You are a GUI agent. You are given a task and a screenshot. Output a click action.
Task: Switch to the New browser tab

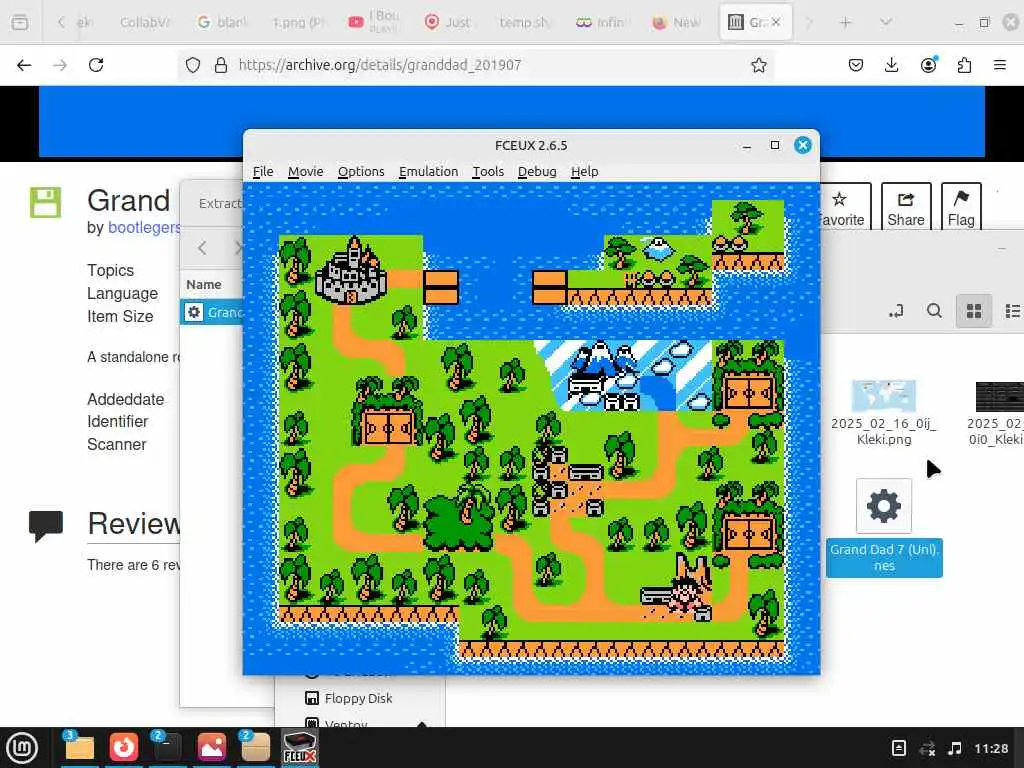[677, 22]
